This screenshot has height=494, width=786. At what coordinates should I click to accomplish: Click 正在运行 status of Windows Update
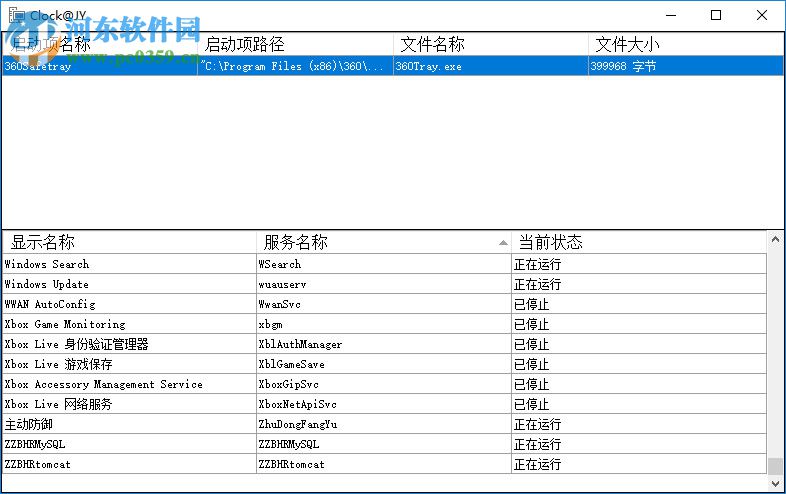pyautogui.click(x=639, y=284)
